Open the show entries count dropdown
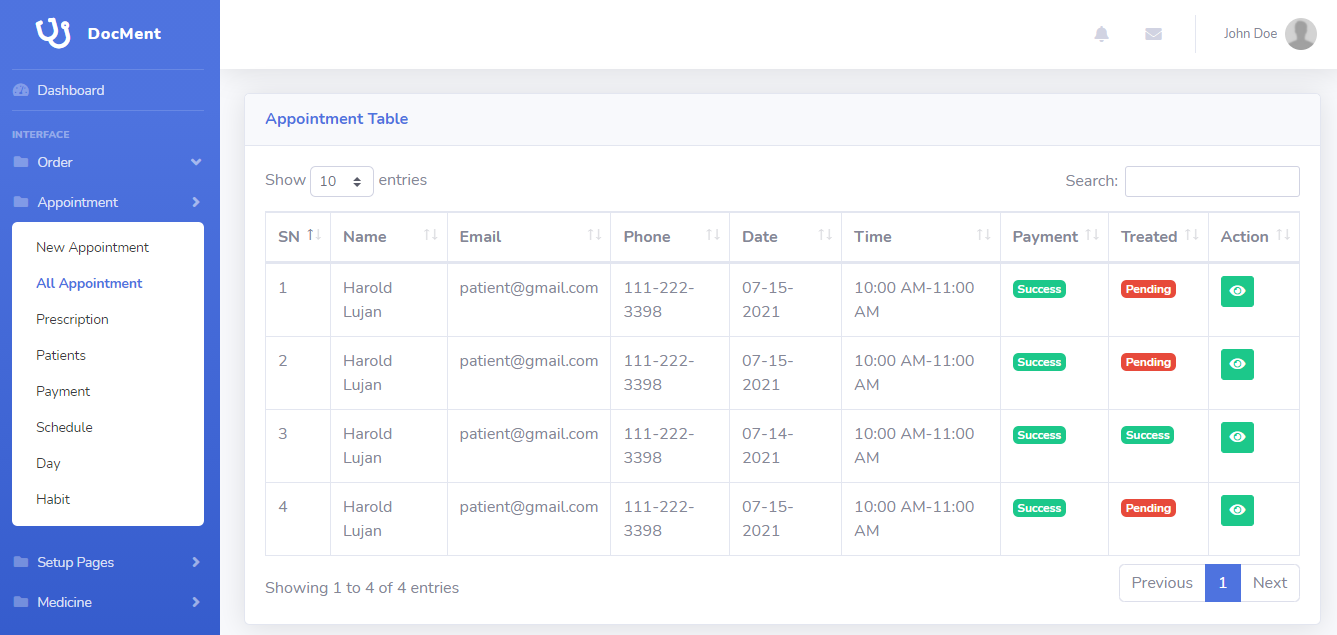 click(341, 181)
